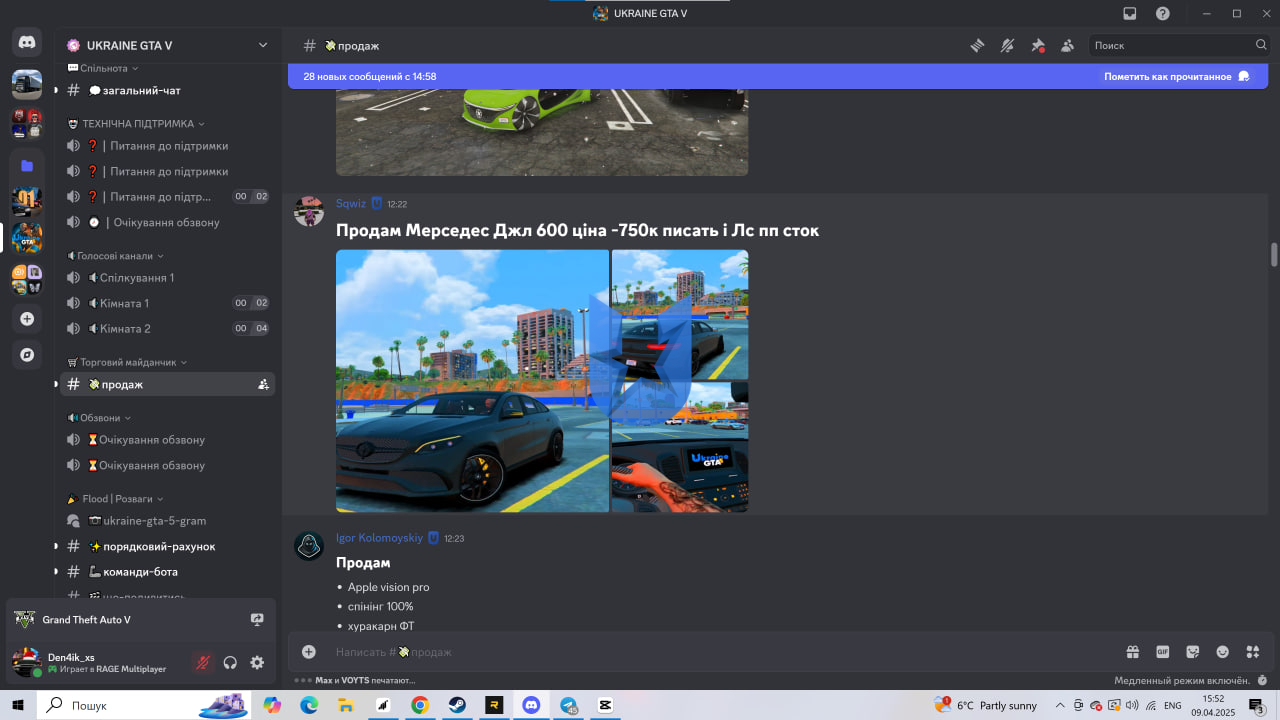Open the weather widget showing 6°C

pyautogui.click(x=986, y=705)
